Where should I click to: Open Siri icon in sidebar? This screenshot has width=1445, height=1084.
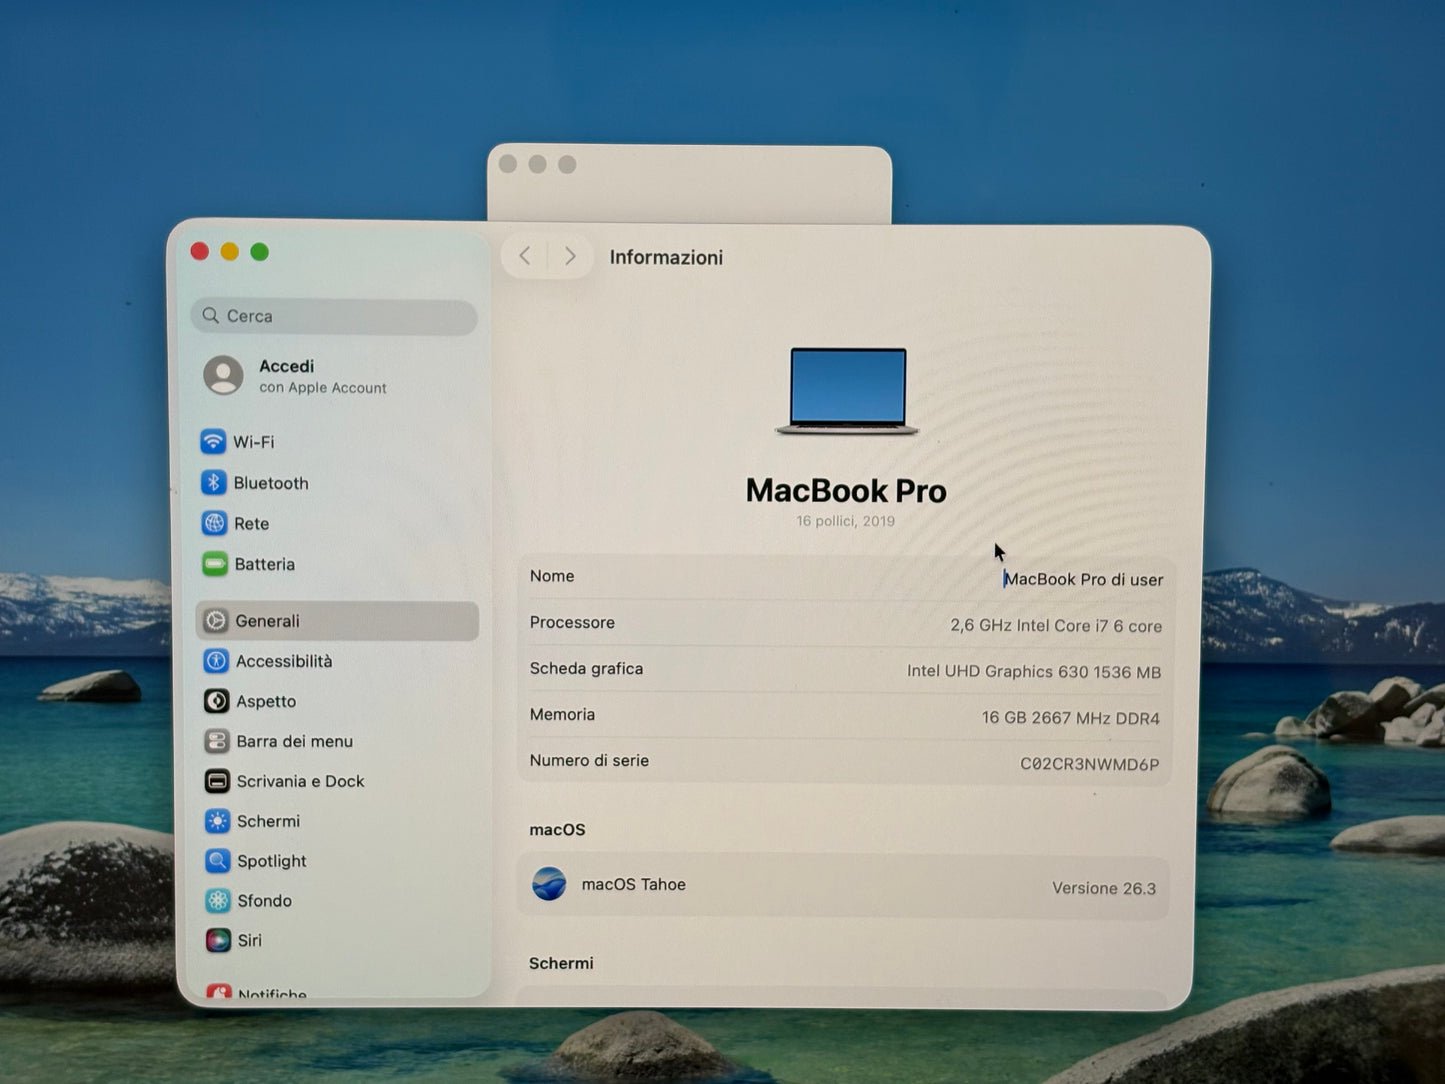(218, 940)
